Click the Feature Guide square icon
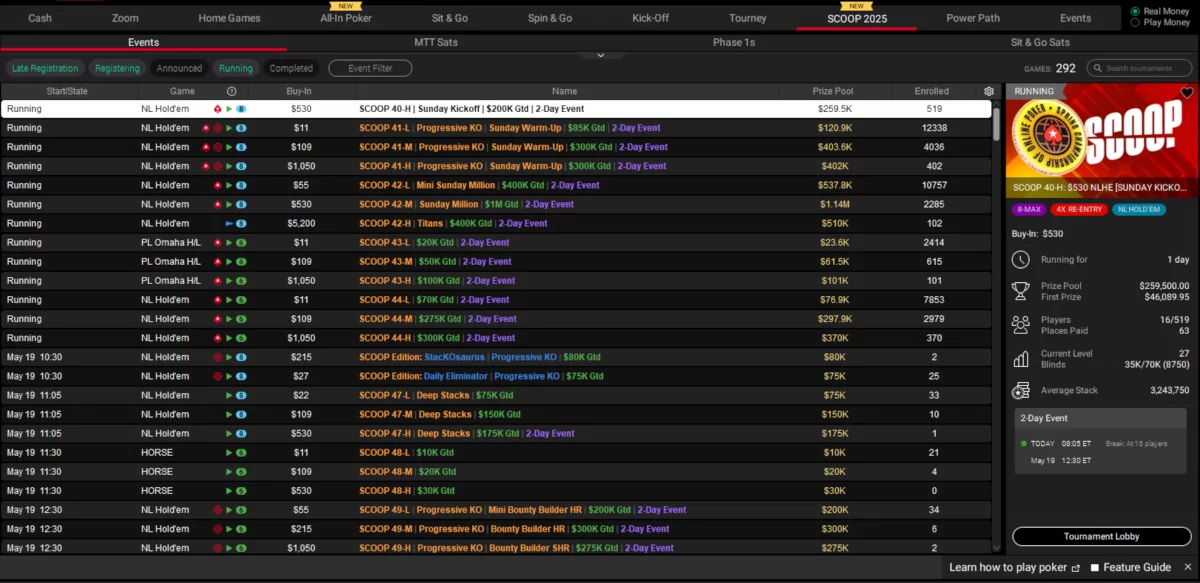The height and width of the screenshot is (583, 1200). pyautogui.click(x=1095, y=567)
